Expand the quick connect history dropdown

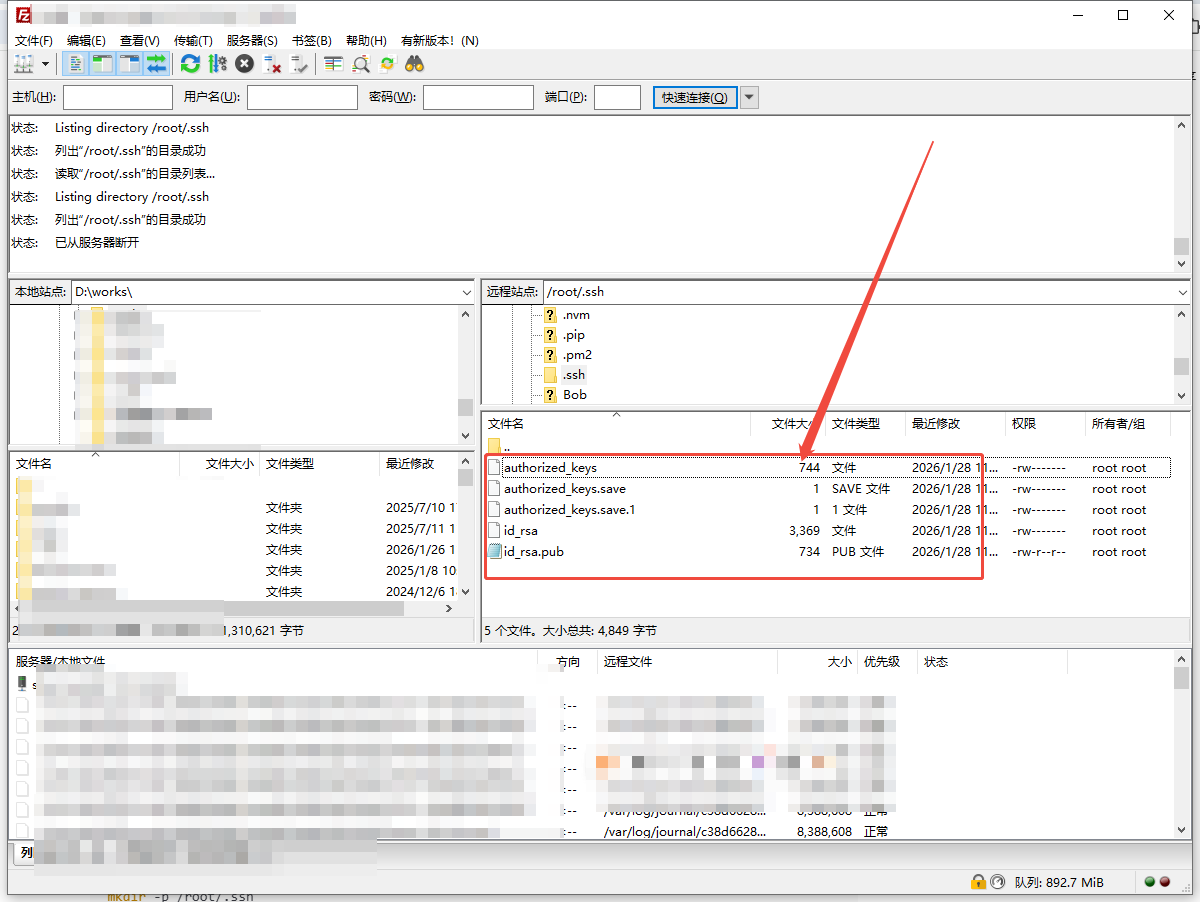tap(749, 97)
